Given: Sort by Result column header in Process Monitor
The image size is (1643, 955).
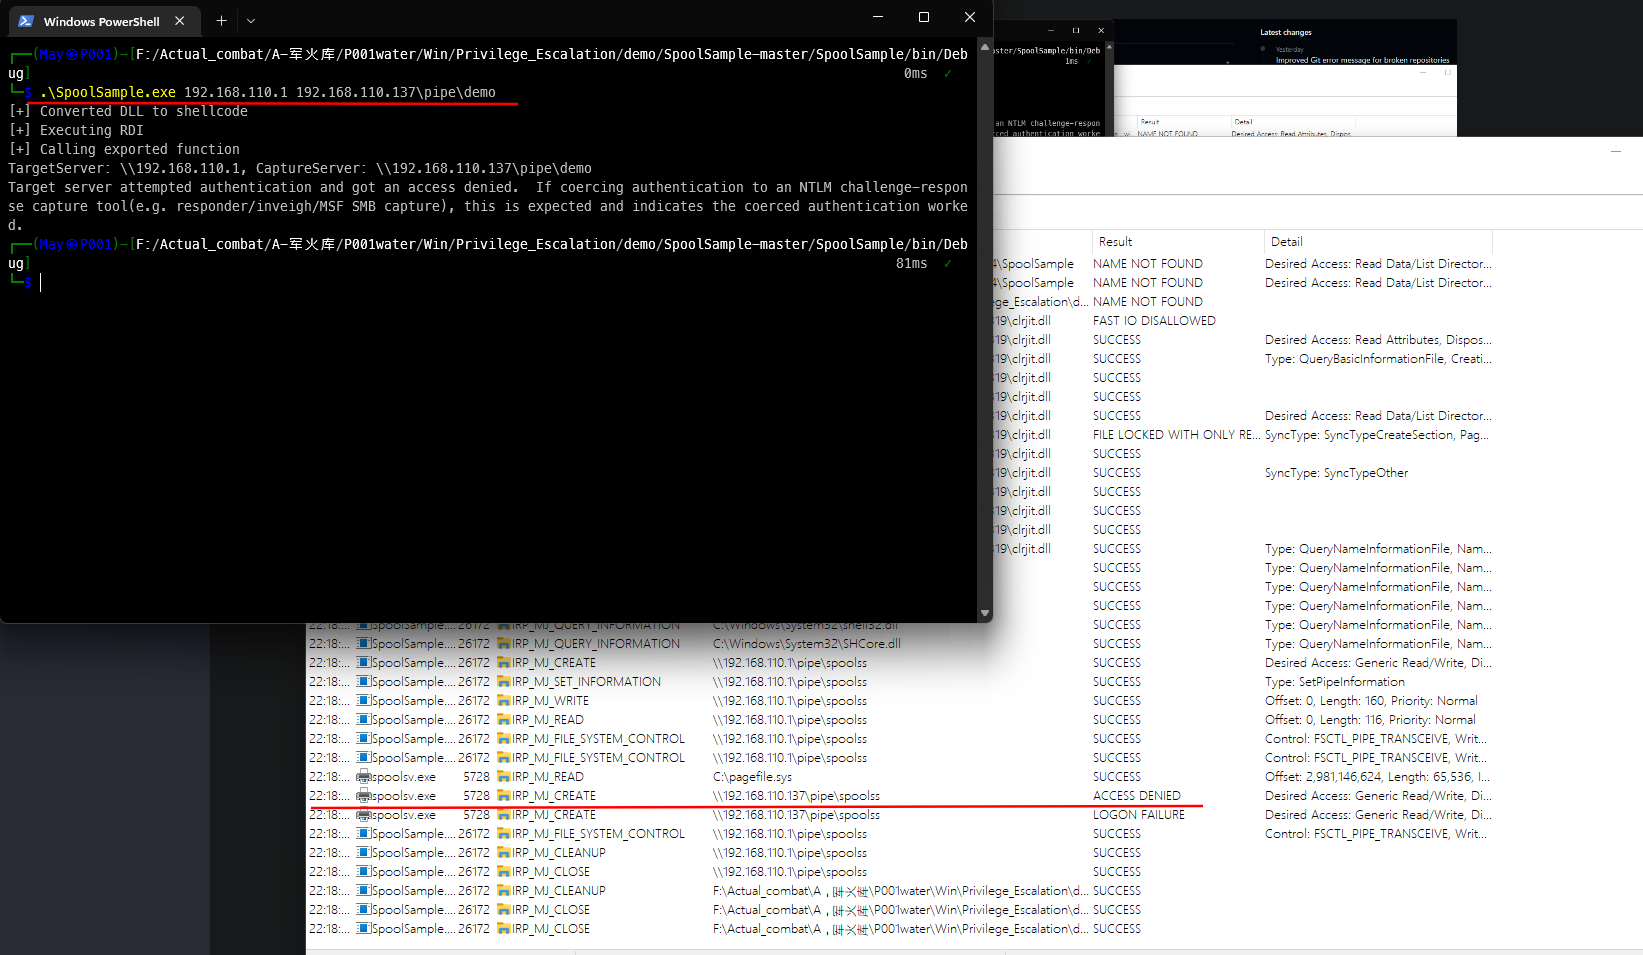Looking at the screenshot, I should (1178, 242).
